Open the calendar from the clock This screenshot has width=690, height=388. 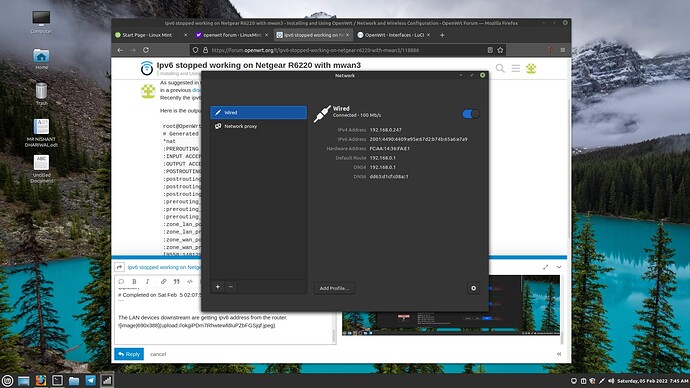pos(653,381)
